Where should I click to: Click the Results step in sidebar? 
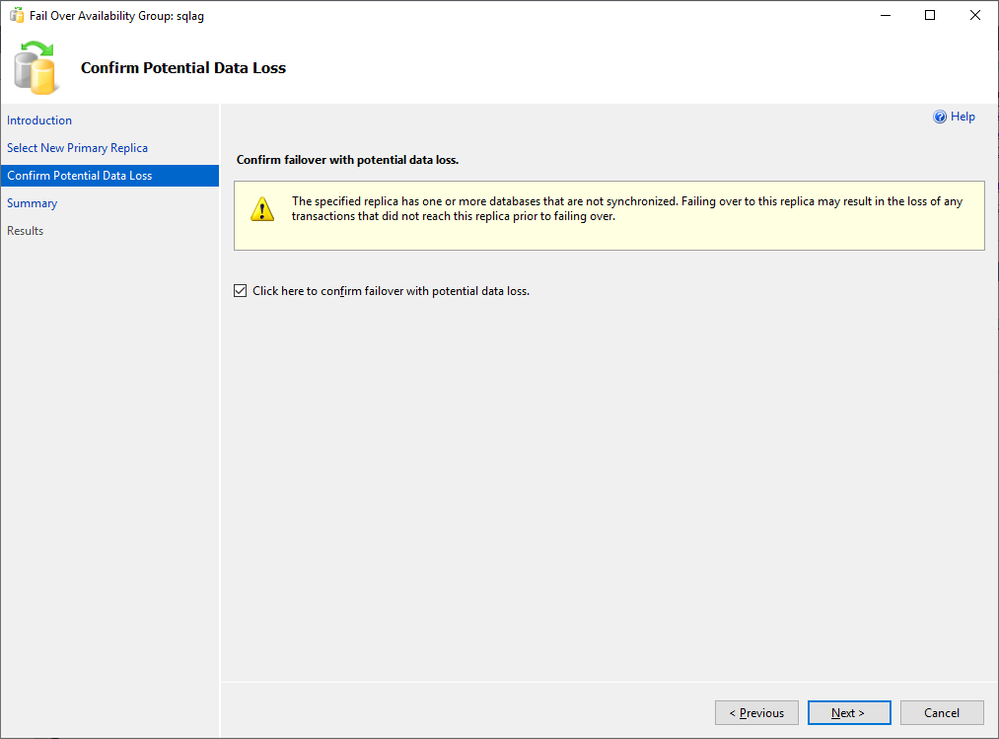coord(25,231)
